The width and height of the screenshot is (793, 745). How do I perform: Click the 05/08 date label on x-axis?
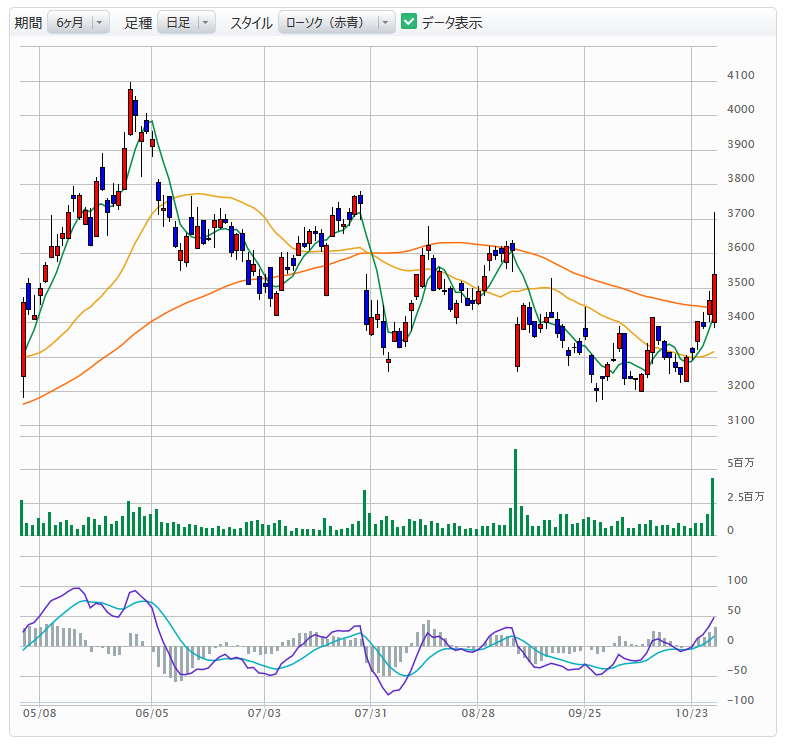click(x=38, y=715)
